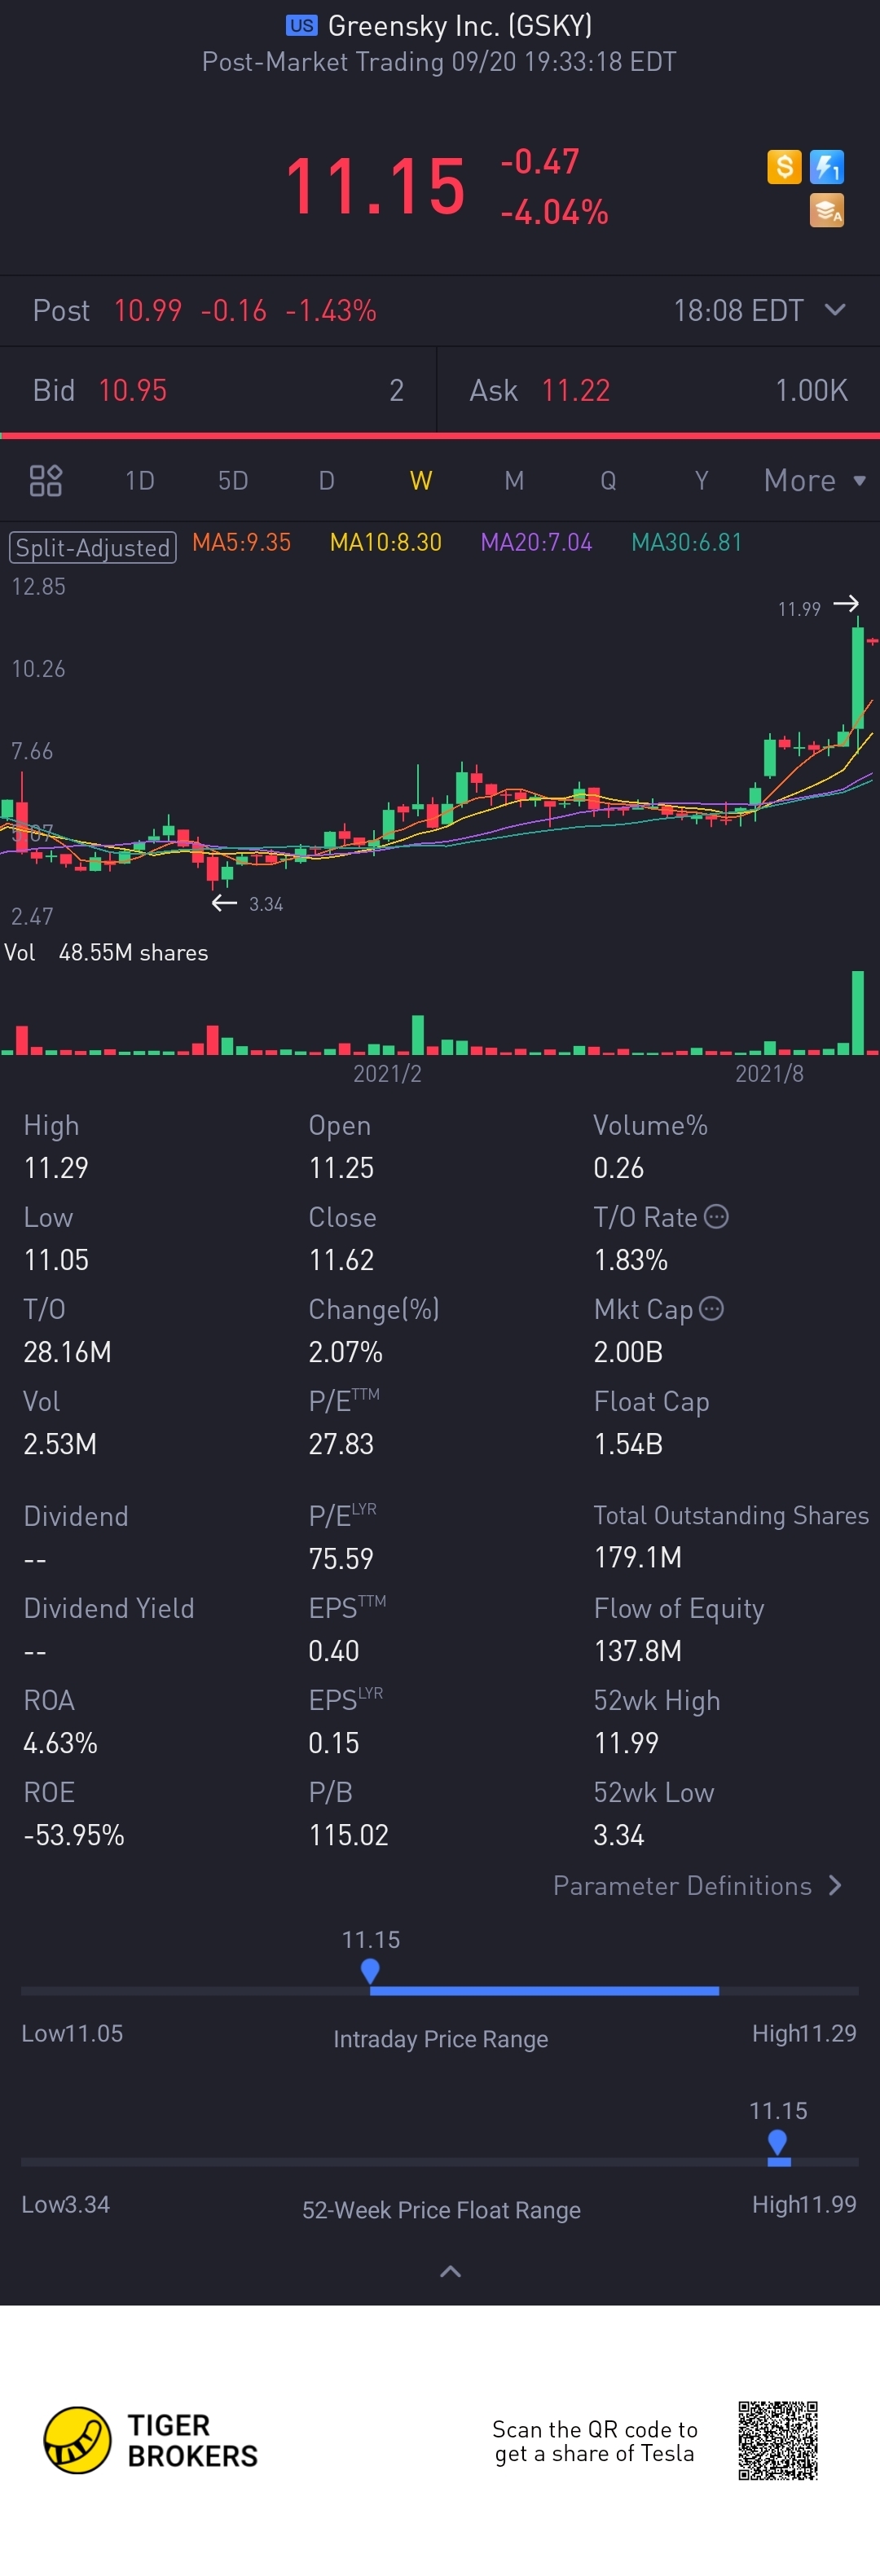
Task: Tap the Intraday Price Range marker
Action: [x=370, y=1970]
